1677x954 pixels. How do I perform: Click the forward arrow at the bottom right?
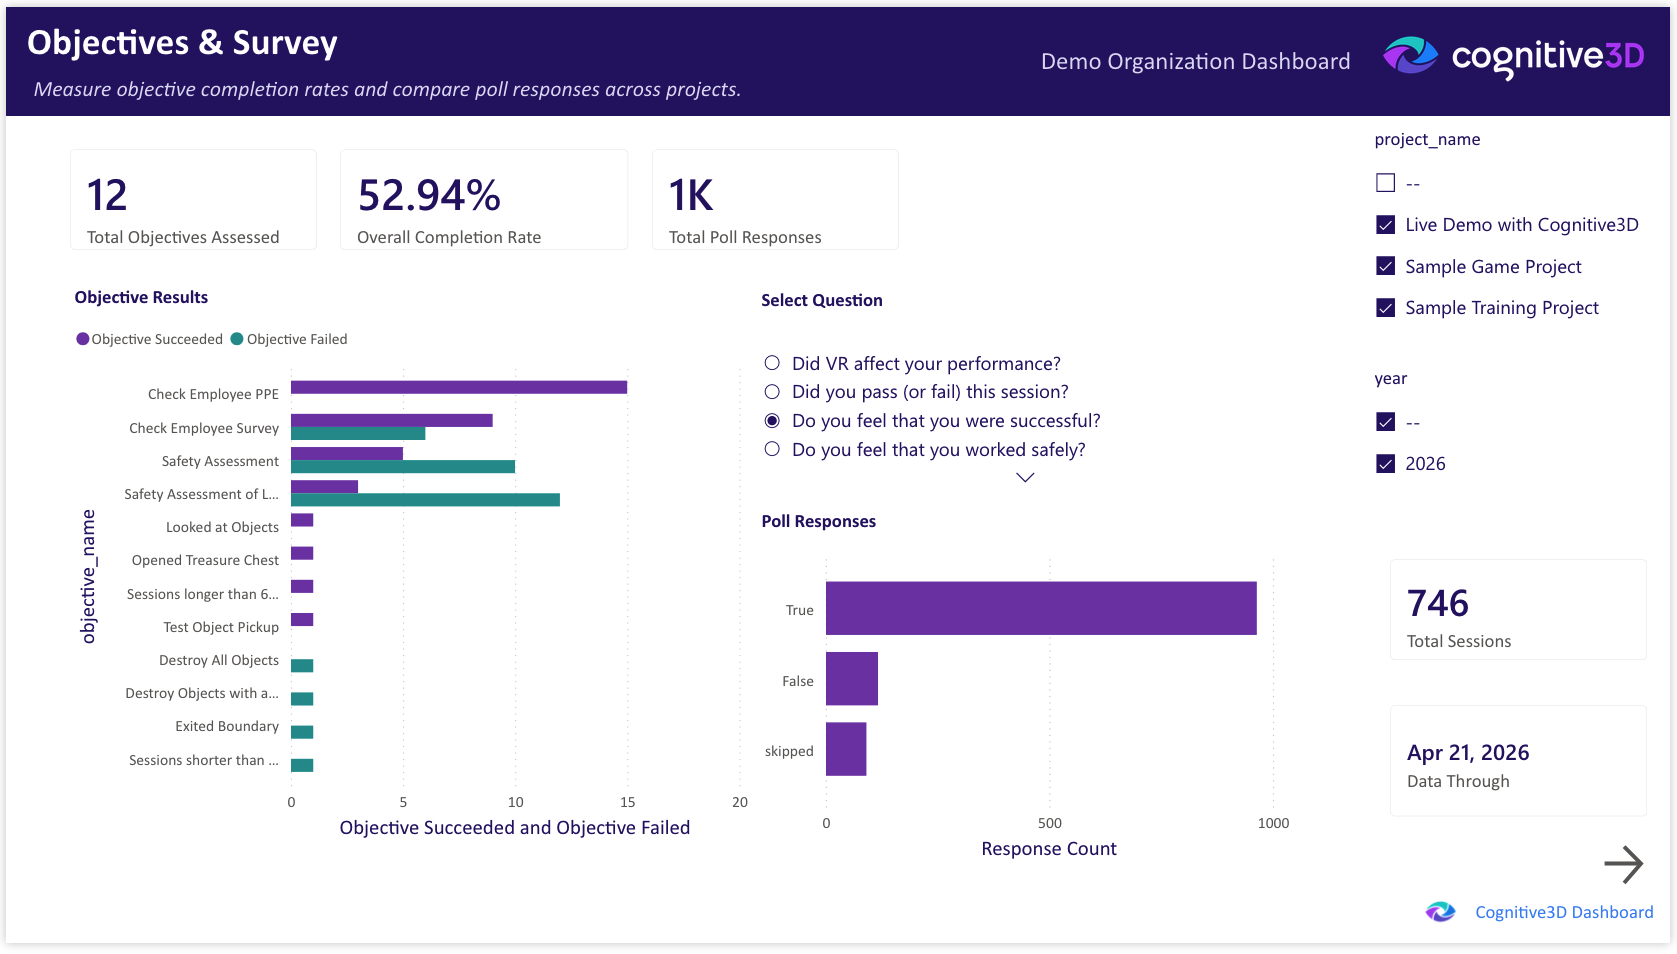(1624, 863)
